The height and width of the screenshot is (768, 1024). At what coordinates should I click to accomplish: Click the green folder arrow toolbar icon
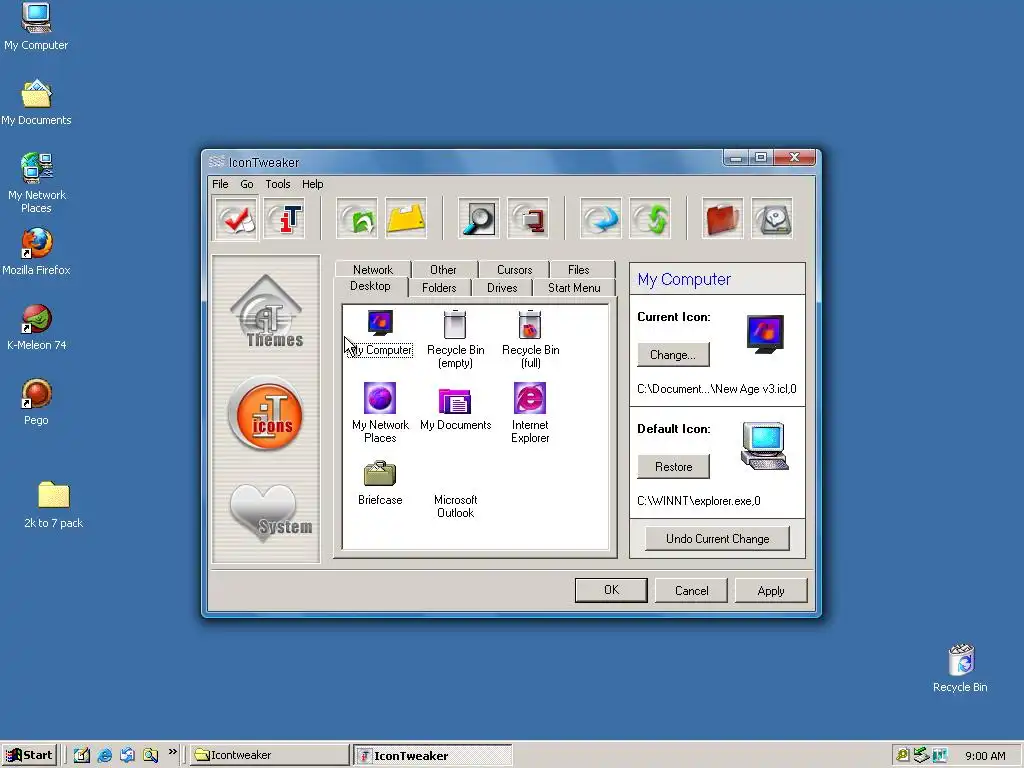357,219
